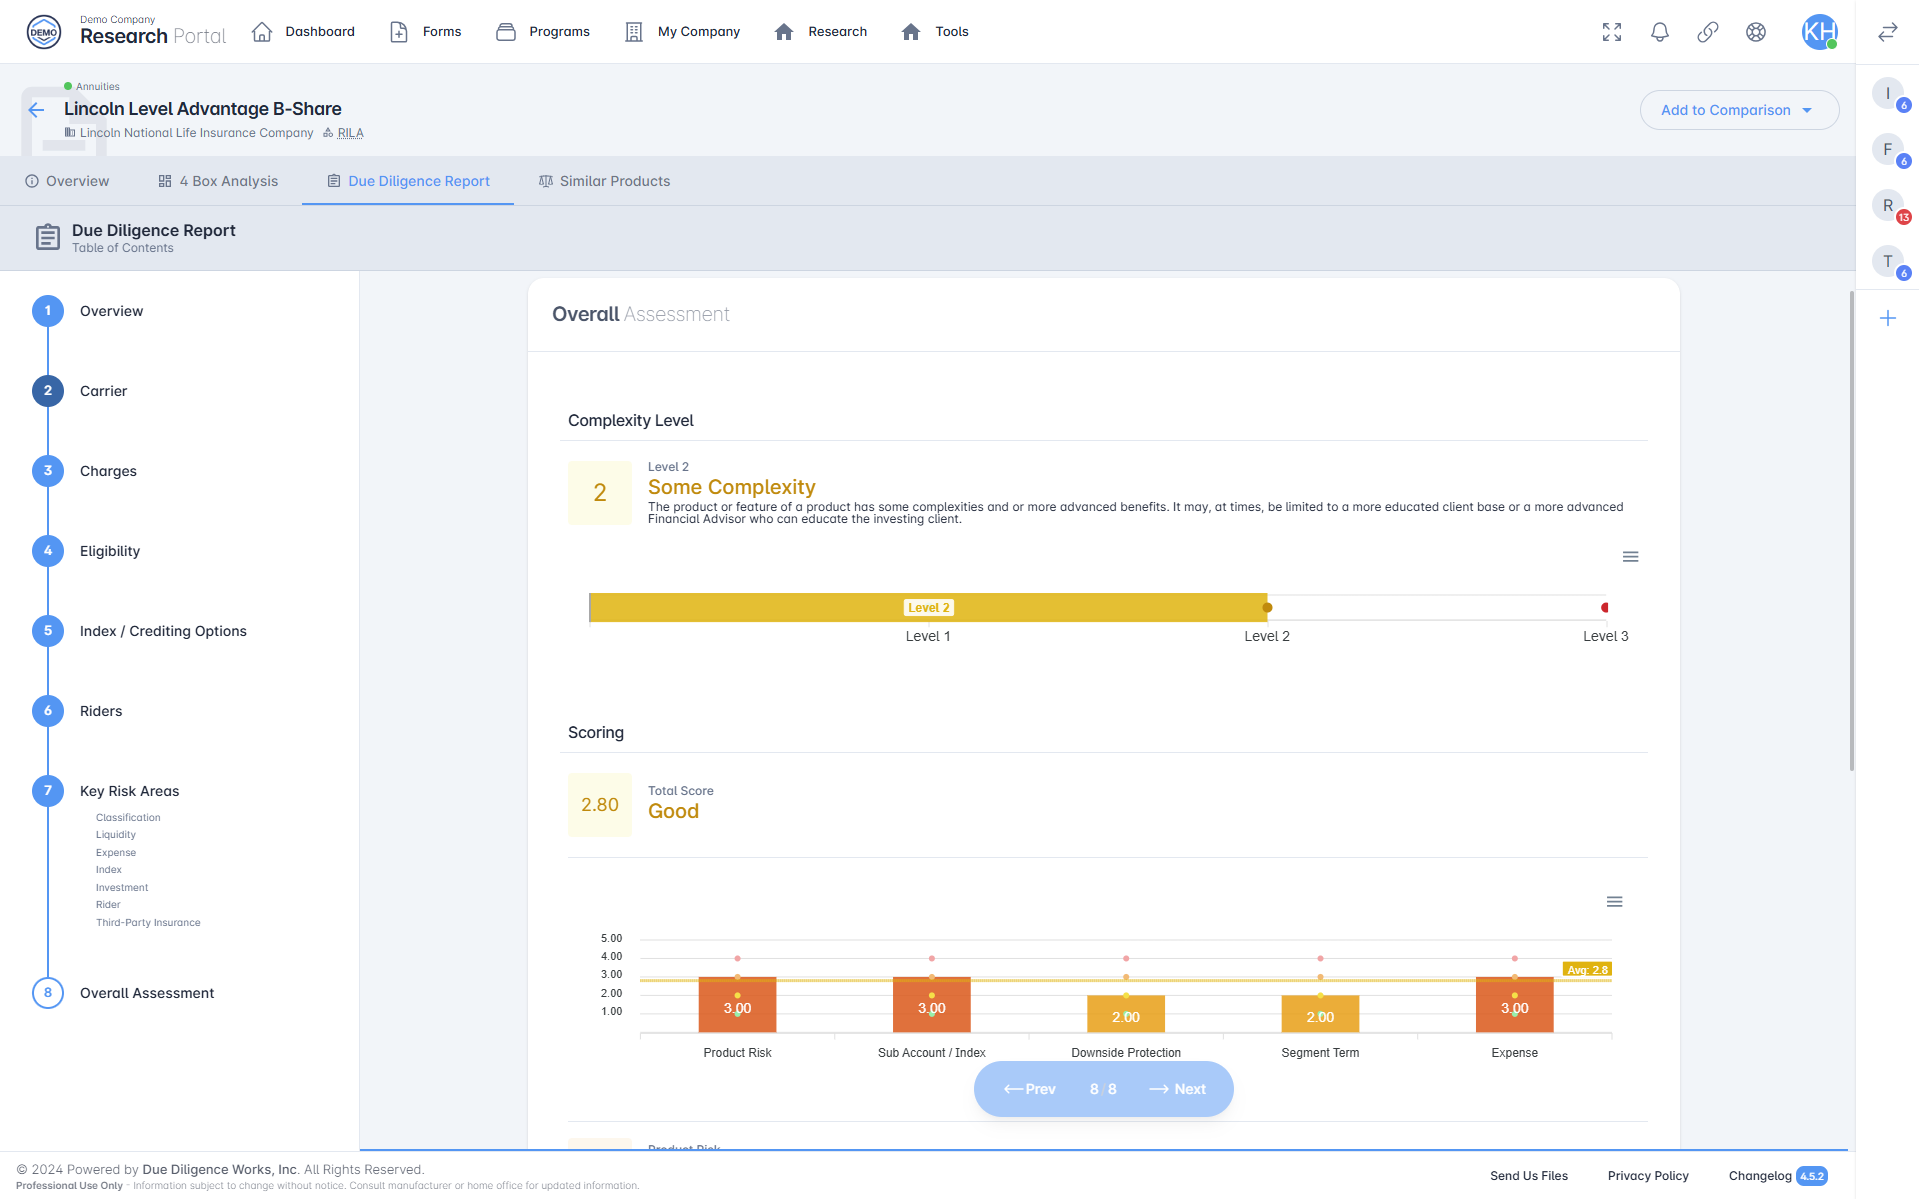Open the Changelog 4.5.2 link
The height and width of the screenshot is (1199, 1919).
coord(1778,1176)
